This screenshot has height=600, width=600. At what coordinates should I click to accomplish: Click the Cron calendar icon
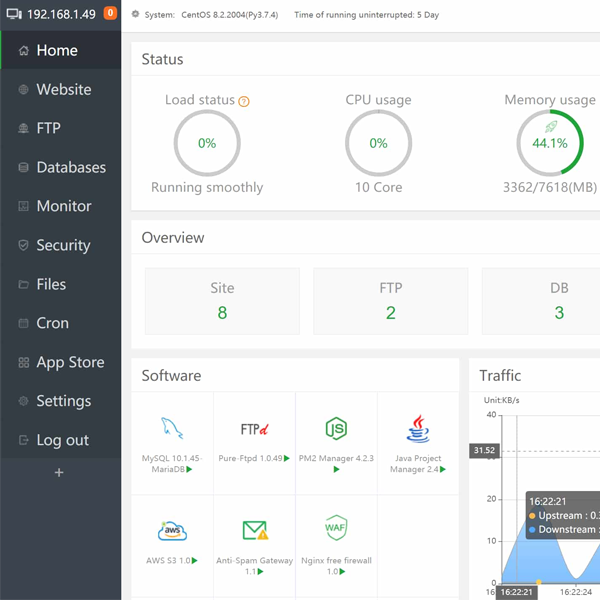coord(23,323)
